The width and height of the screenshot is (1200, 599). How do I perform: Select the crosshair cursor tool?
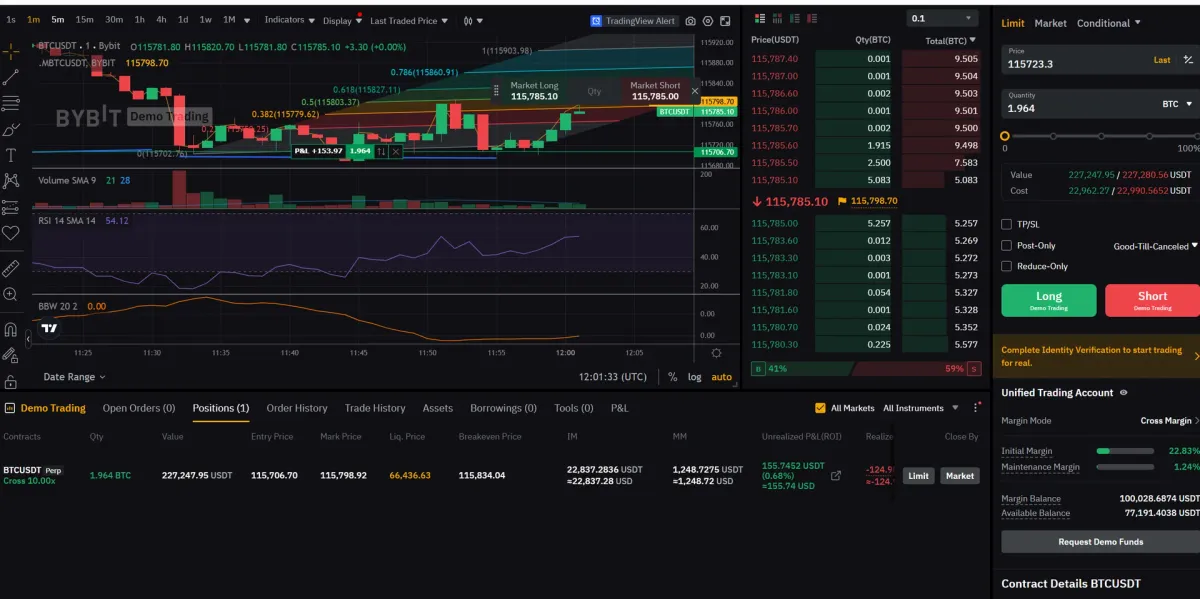tap(11, 51)
